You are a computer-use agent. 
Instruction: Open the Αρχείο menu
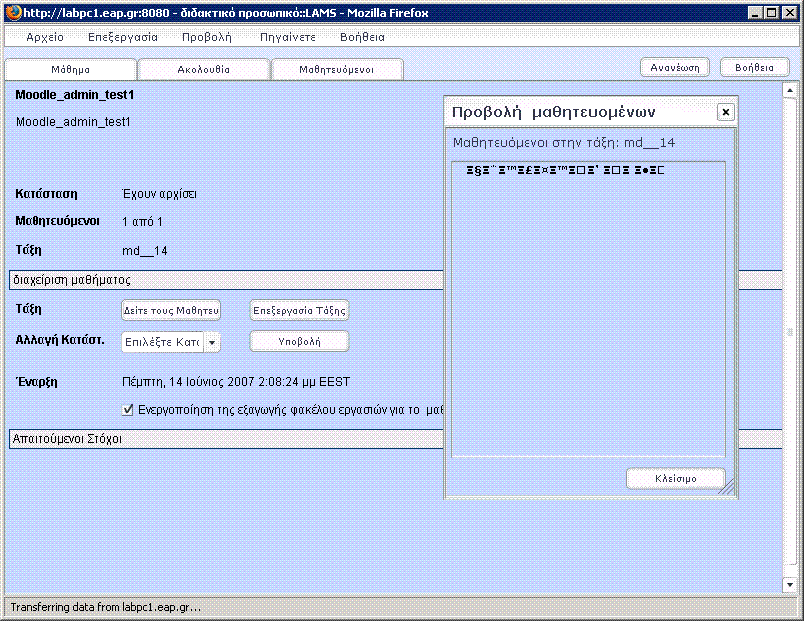(45, 37)
